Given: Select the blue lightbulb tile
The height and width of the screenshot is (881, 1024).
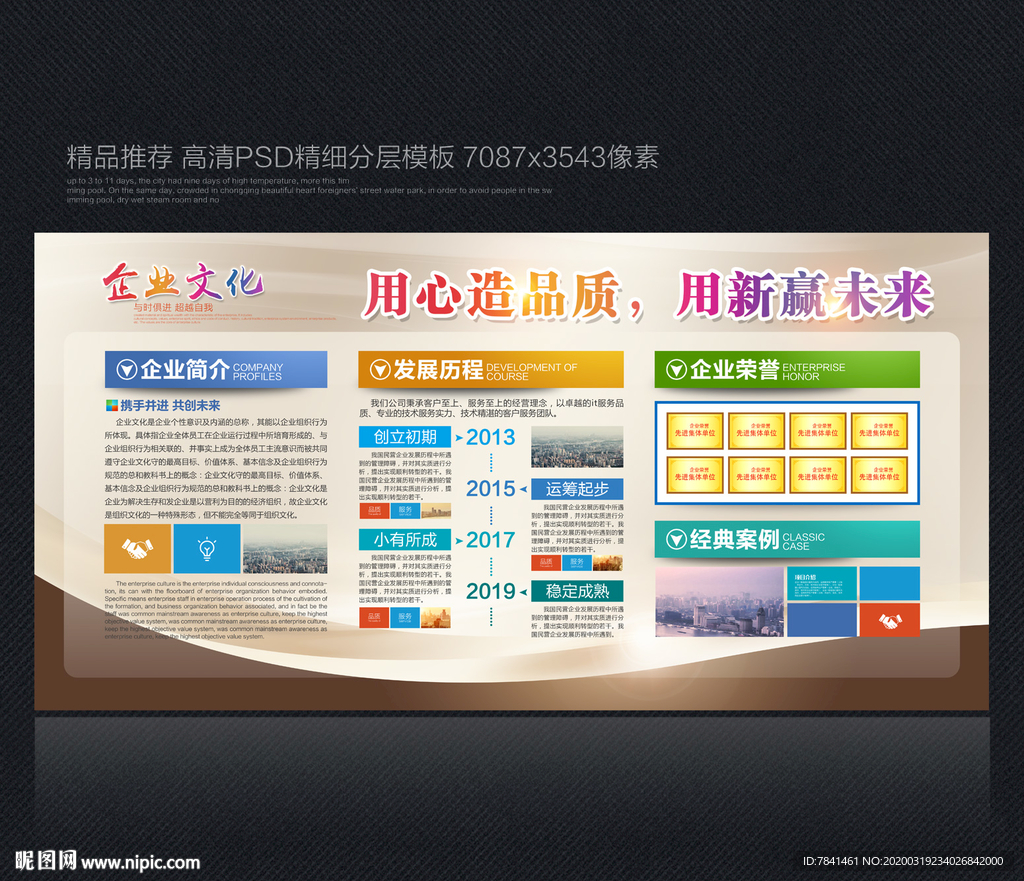Looking at the screenshot, I should [x=206, y=549].
